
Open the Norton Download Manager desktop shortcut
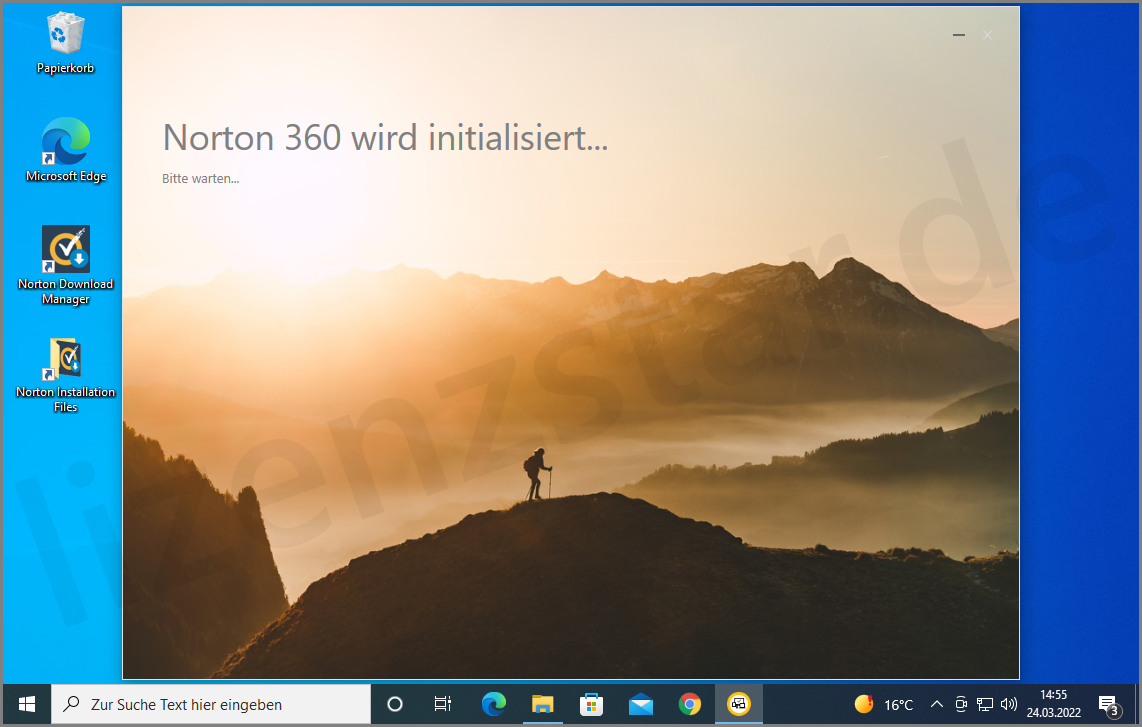click(x=65, y=250)
